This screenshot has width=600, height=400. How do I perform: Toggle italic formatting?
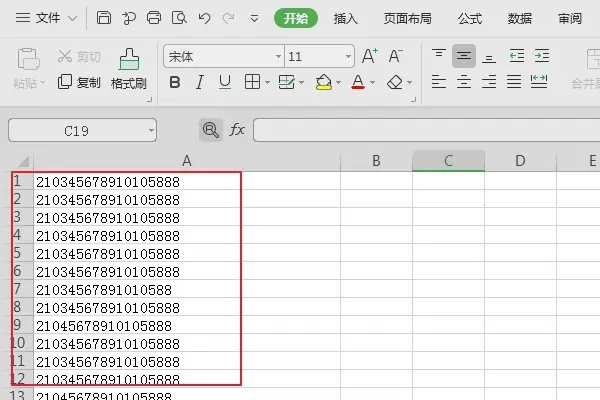coord(200,82)
